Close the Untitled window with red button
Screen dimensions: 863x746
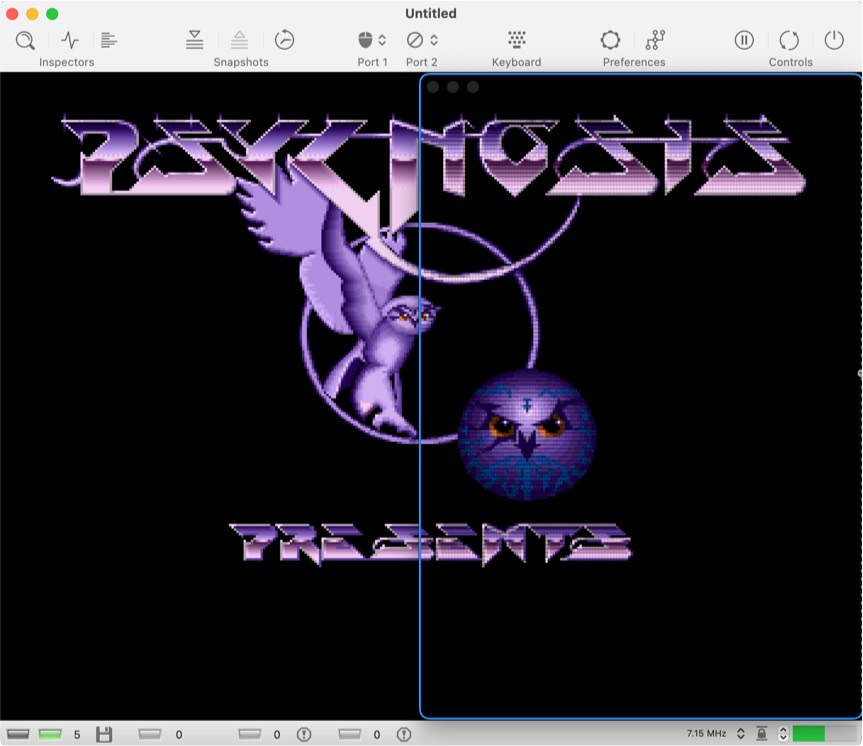12,14
